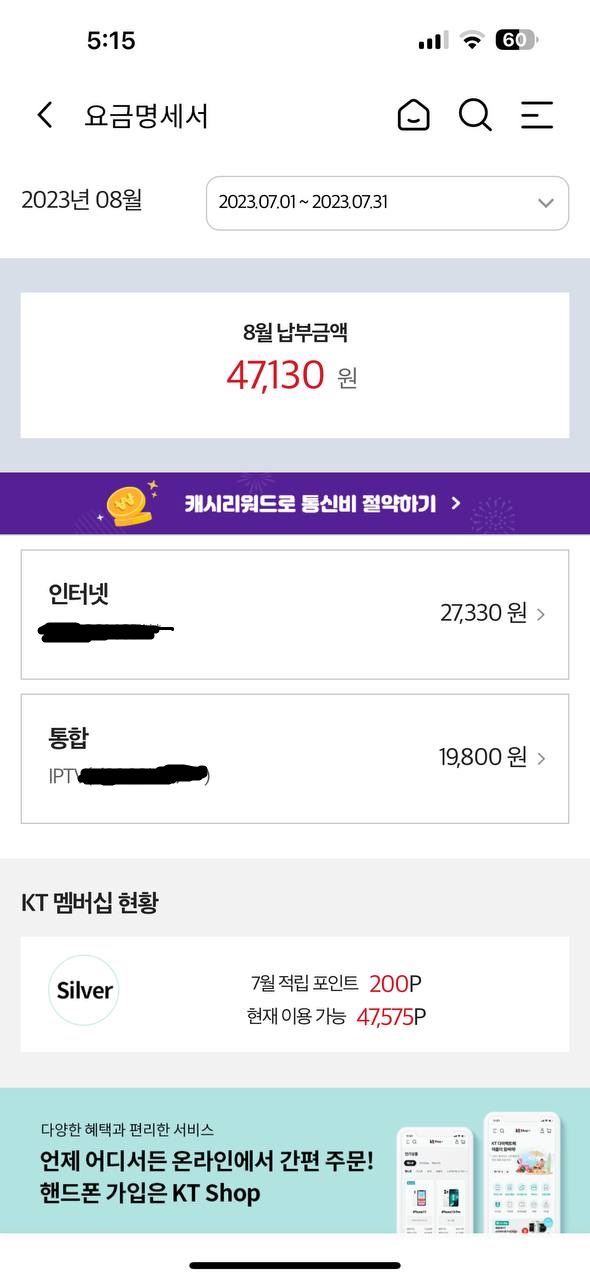The width and height of the screenshot is (590, 1280).
Task: Tap the arrow on 캐시리워드 banner
Action: point(456,503)
